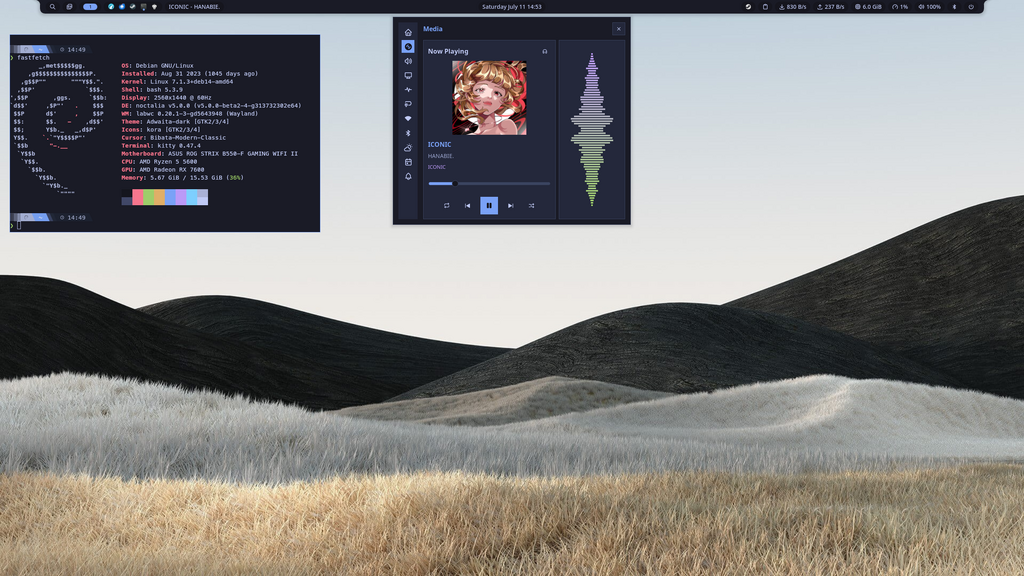Pause the currently playing track

[x=489, y=205]
